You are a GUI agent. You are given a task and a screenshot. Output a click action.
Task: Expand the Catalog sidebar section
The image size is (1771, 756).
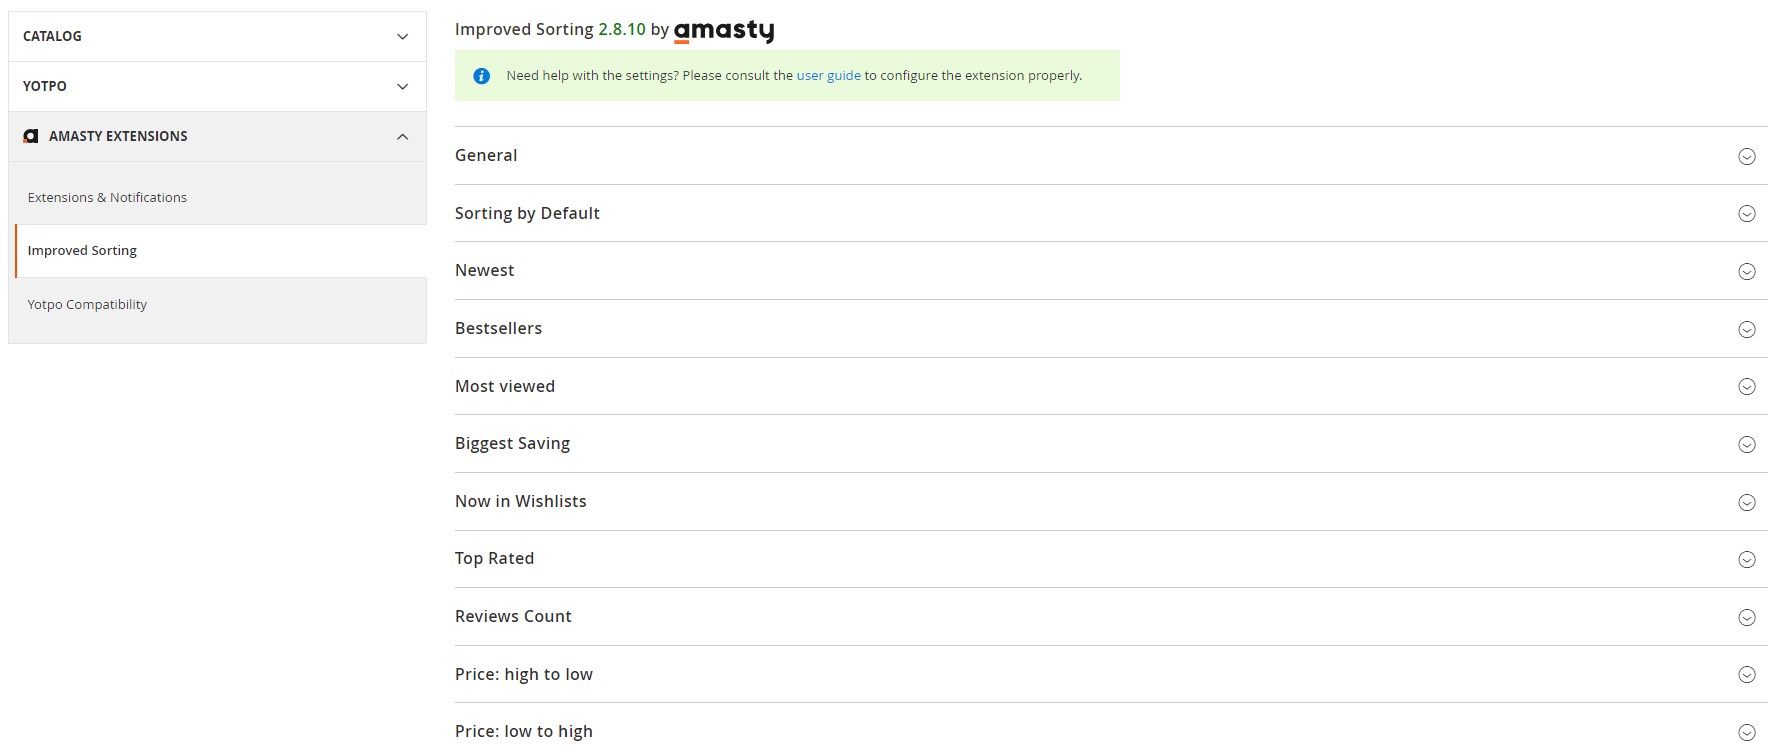217,37
